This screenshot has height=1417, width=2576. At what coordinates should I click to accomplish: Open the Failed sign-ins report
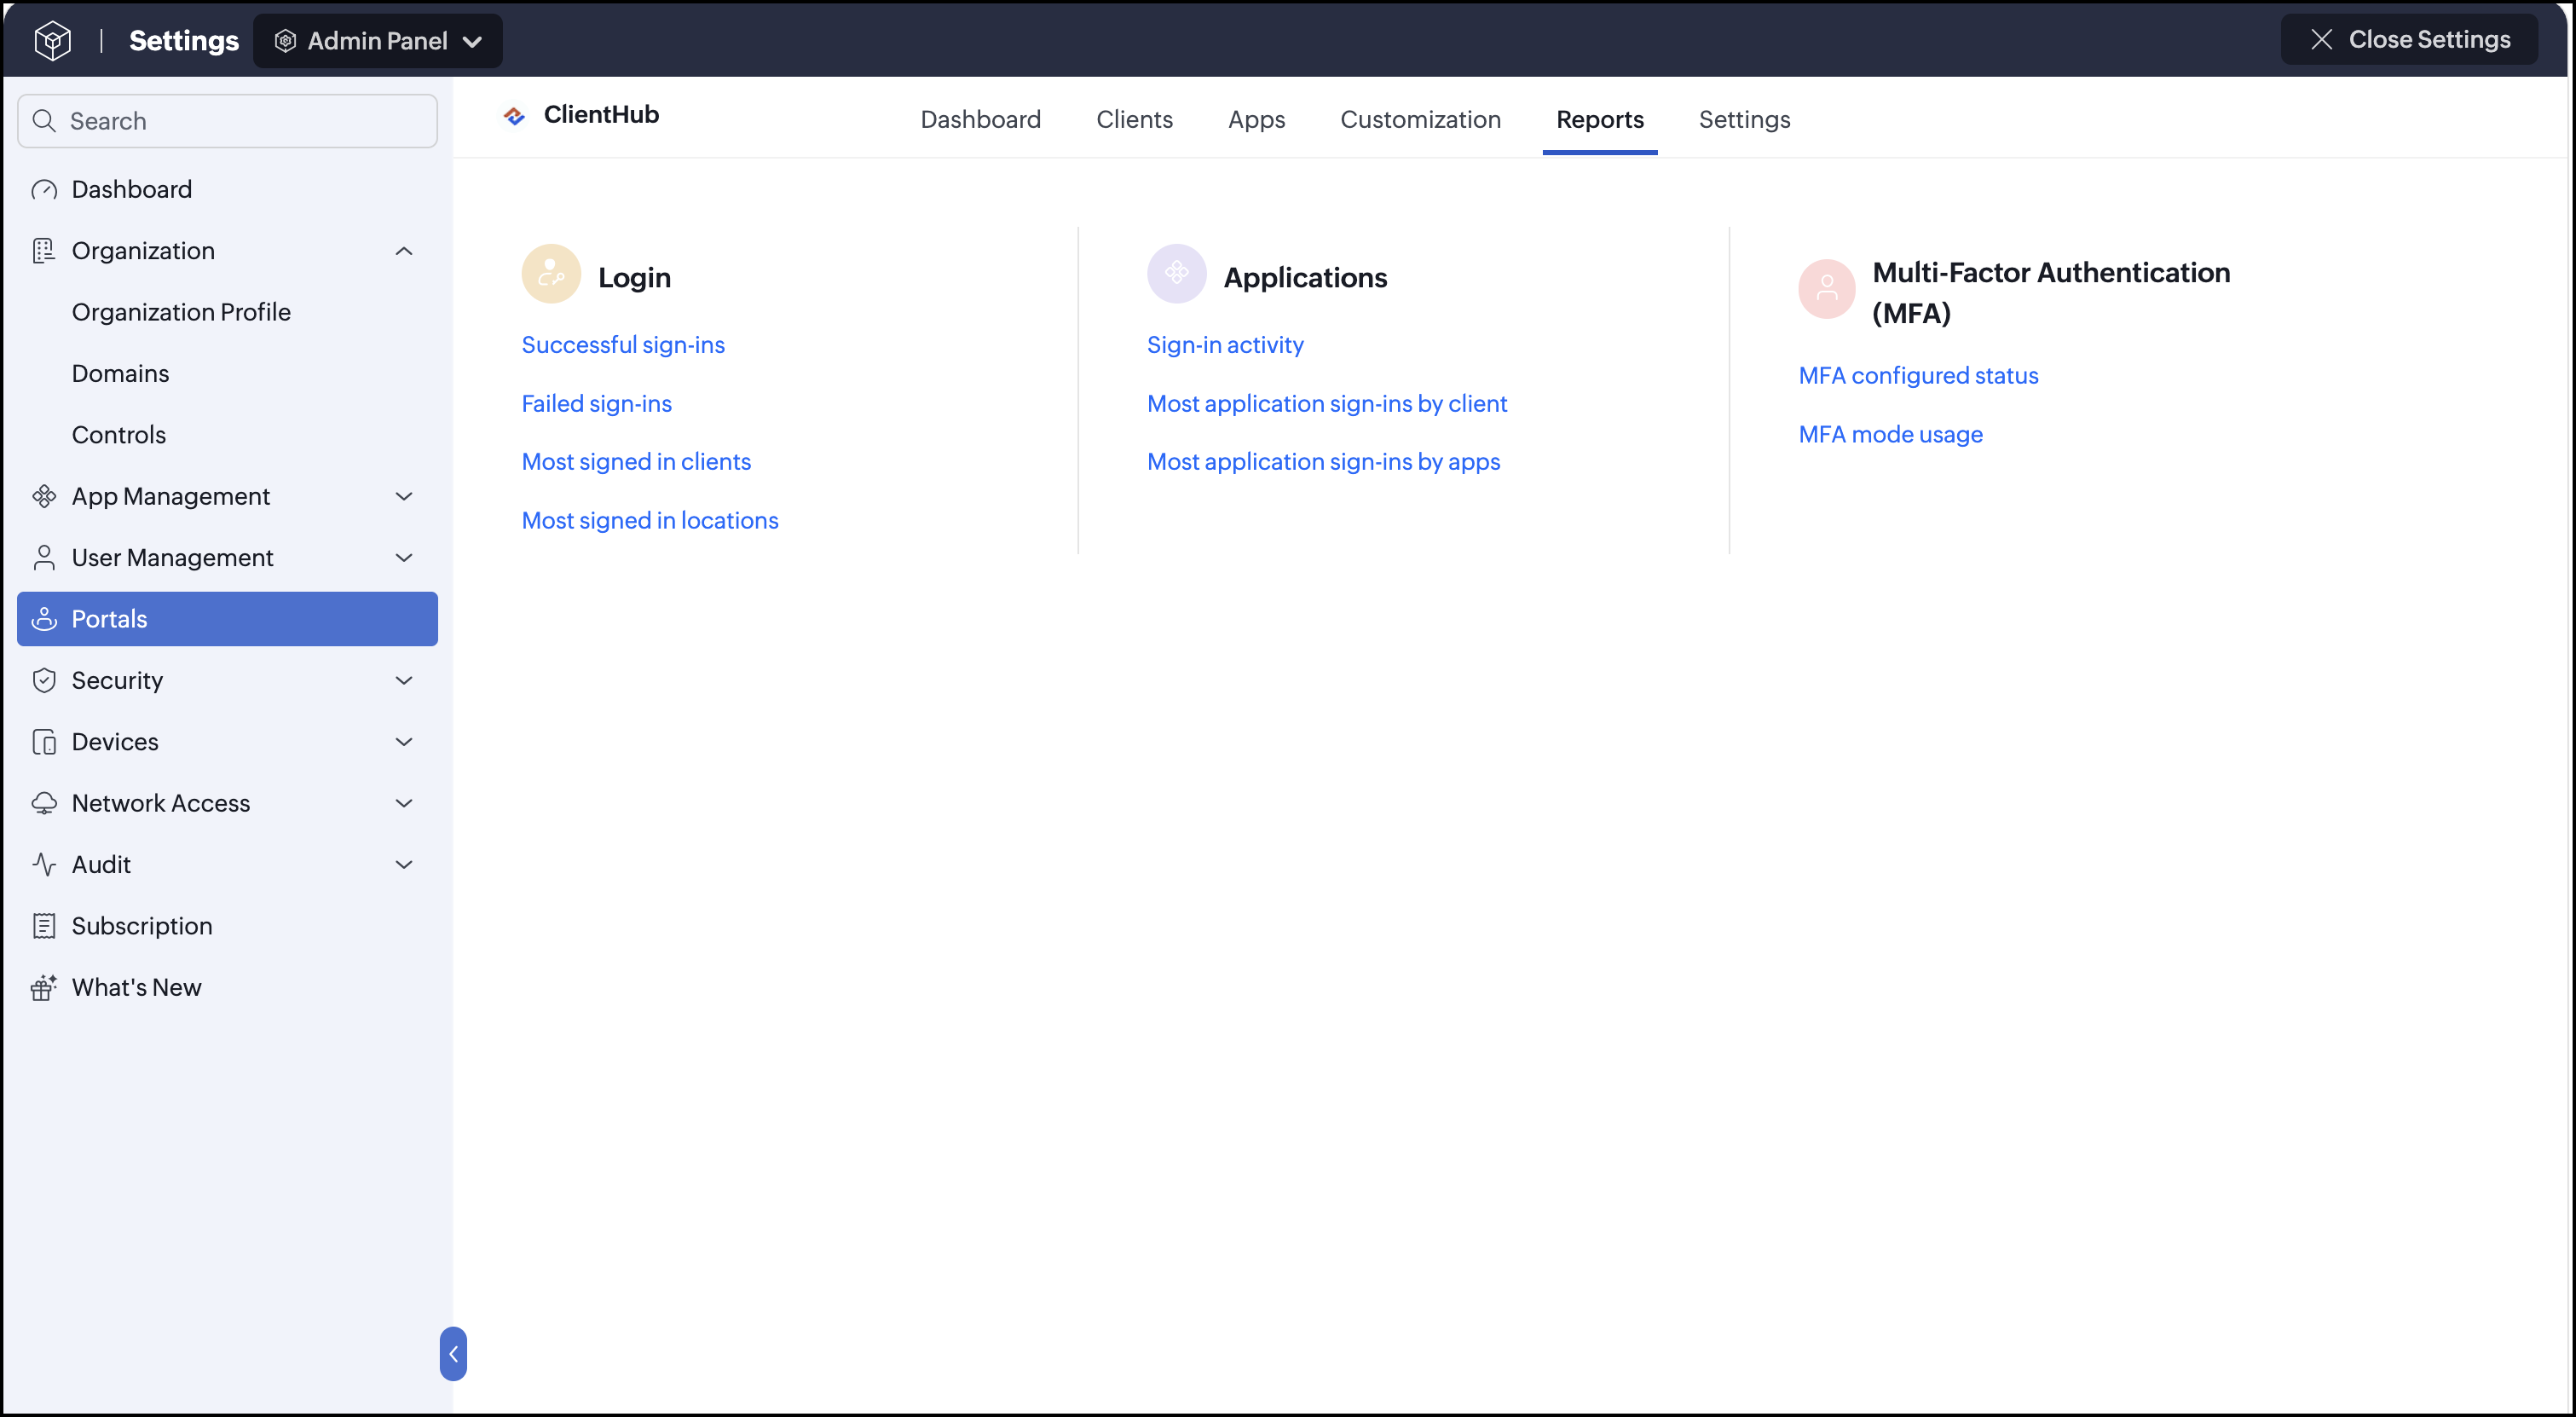(x=597, y=404)
